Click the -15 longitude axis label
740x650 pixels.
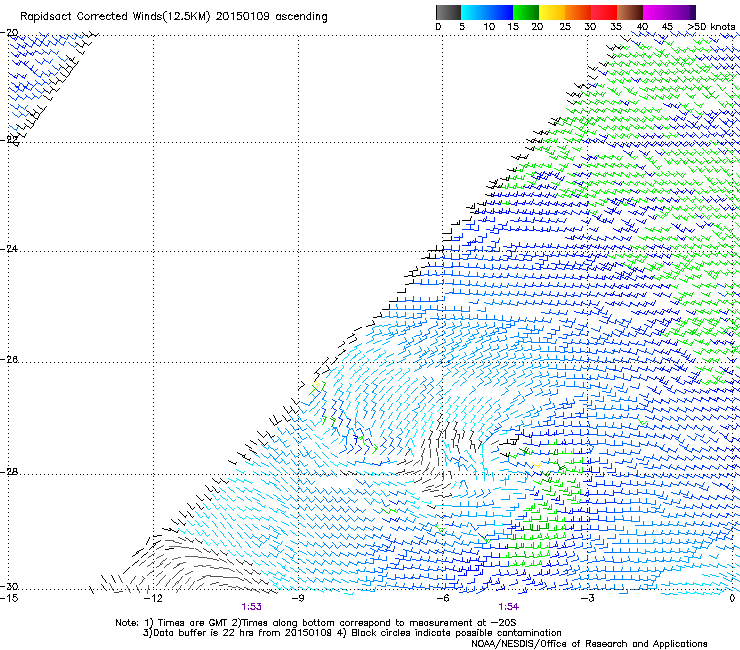coord(9,598)
